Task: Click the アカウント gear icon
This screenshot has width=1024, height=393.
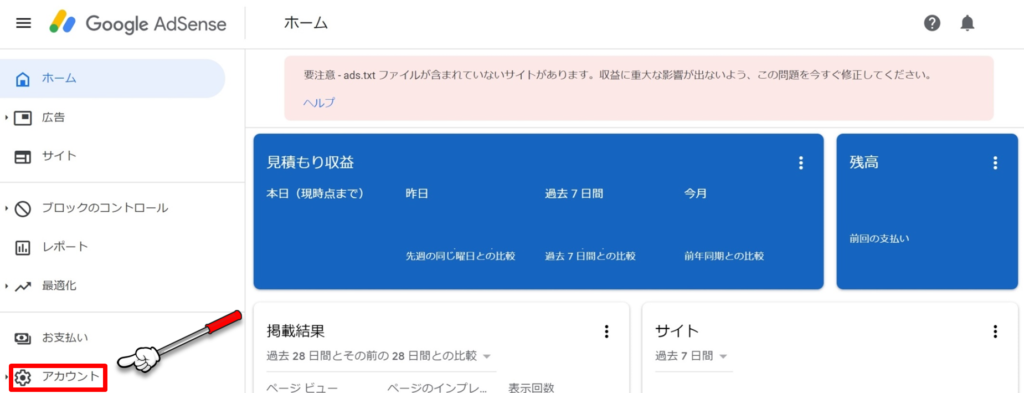Action: point(23,377)
